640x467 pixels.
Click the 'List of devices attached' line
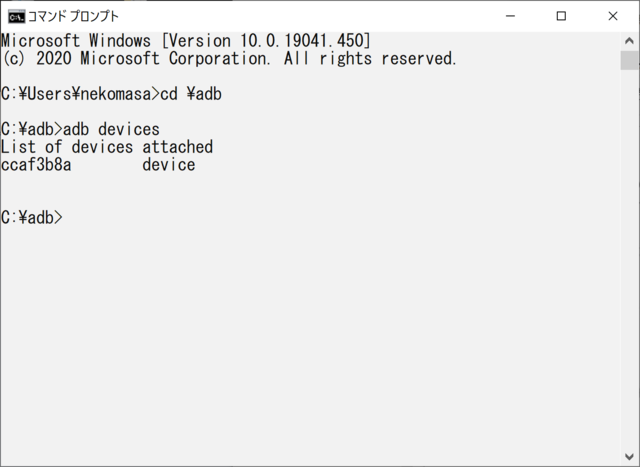(x=107, y=147)
